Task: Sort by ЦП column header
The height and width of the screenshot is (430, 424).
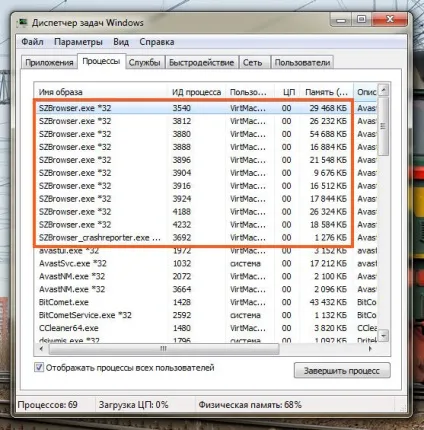Action: point(288,92)
